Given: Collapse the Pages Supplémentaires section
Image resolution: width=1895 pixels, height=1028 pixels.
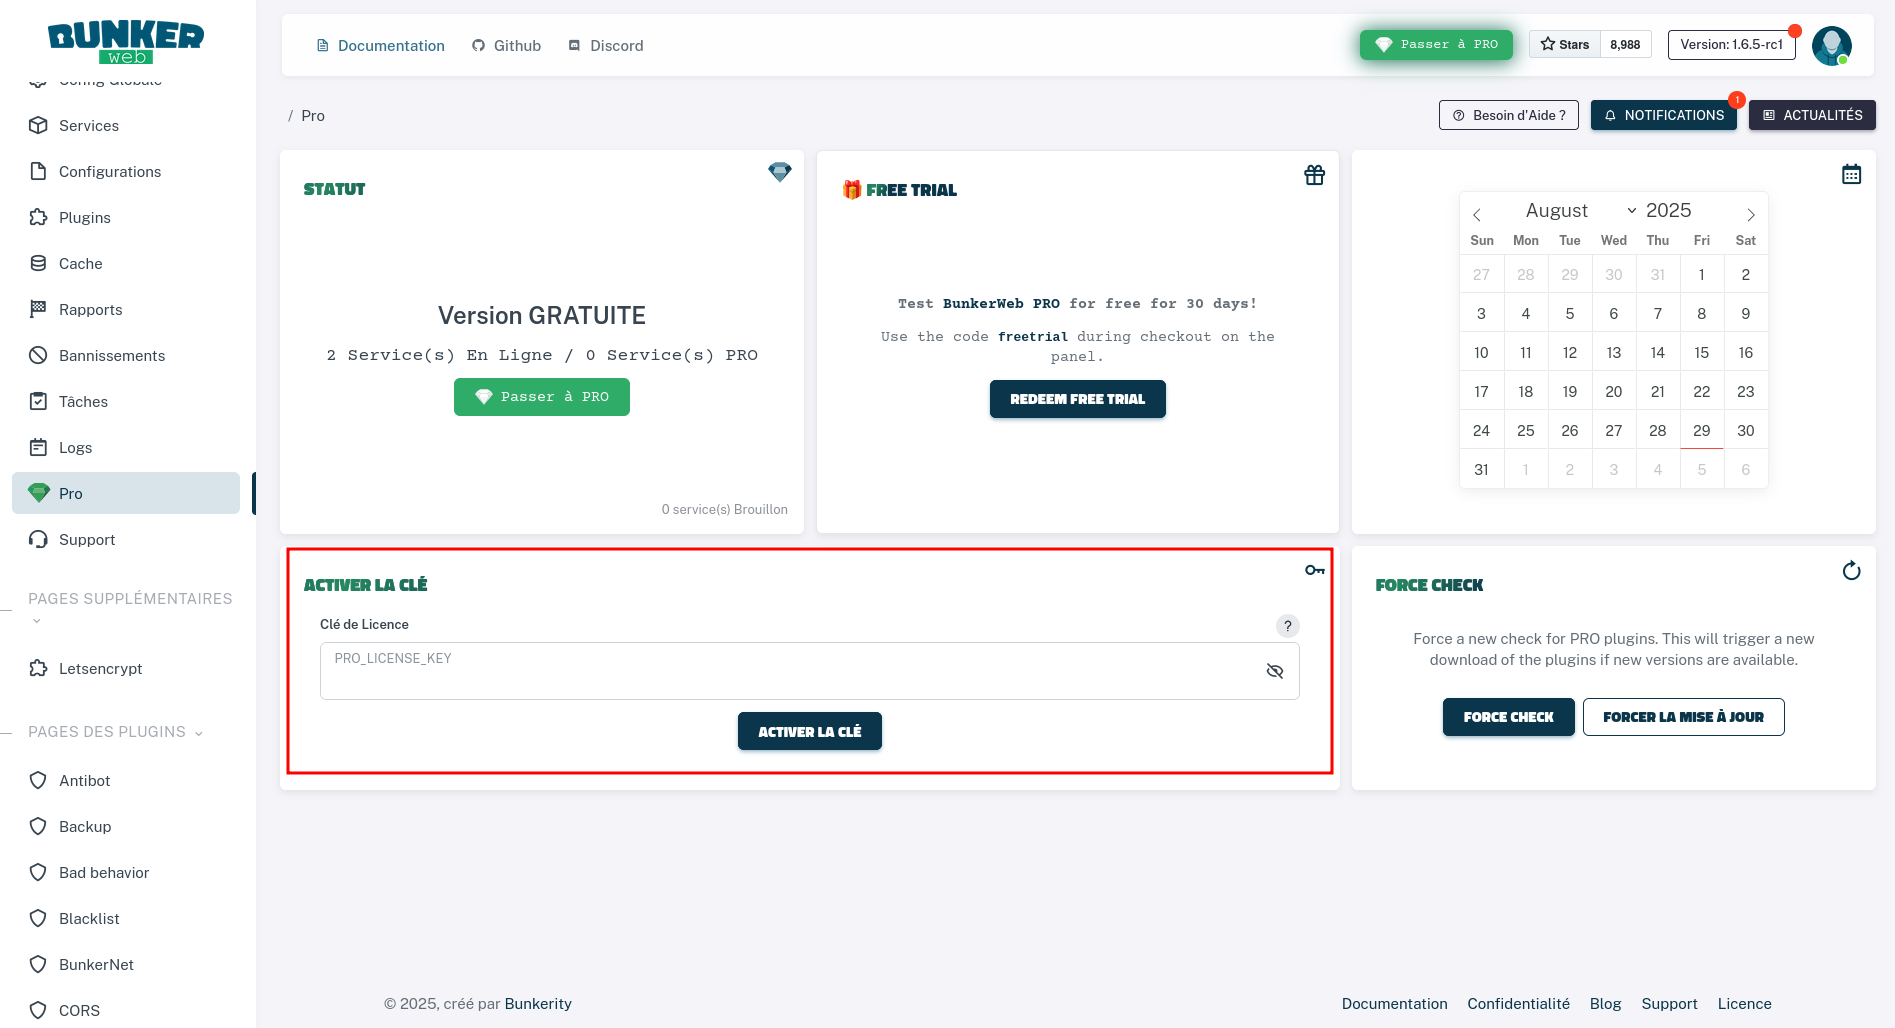Looking at the screenshot, I should point(37,621).
